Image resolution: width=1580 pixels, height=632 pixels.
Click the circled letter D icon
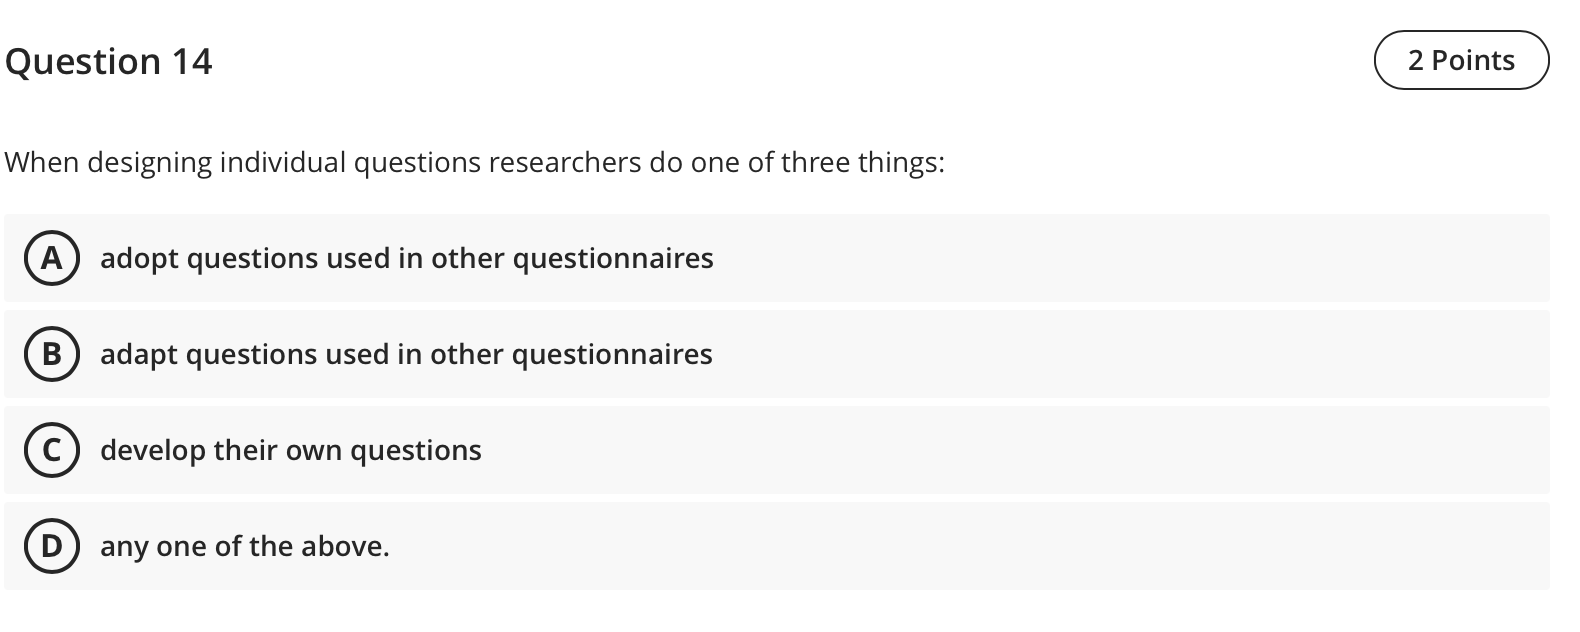52,546
